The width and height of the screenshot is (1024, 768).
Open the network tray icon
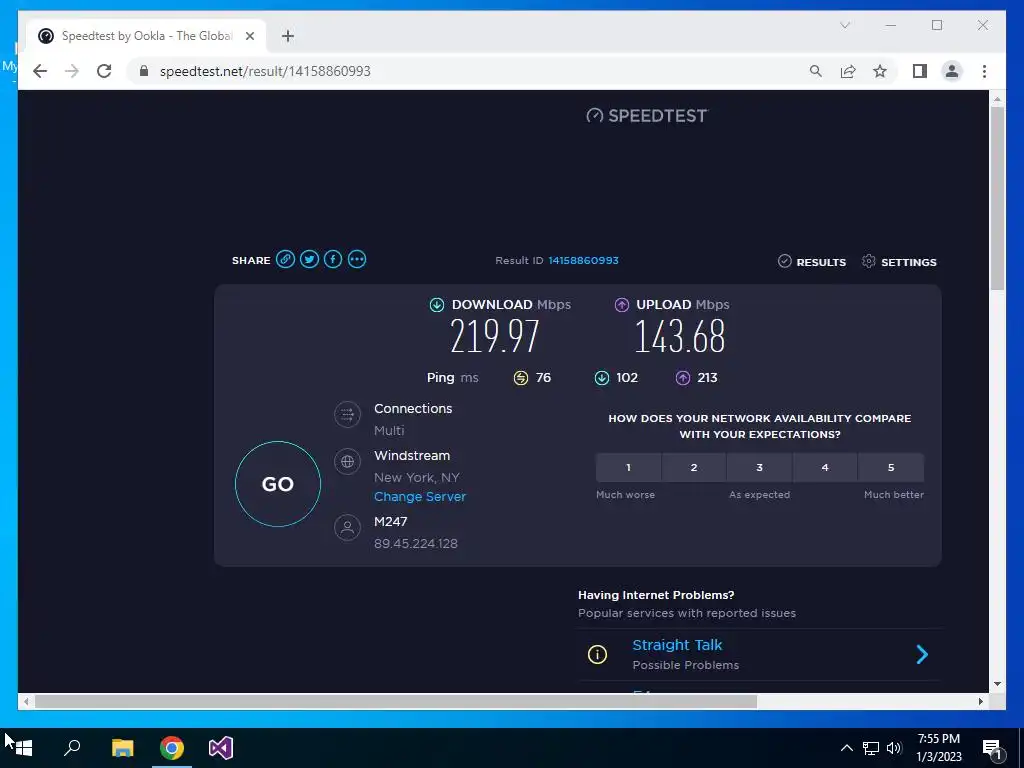click(871, 748)
